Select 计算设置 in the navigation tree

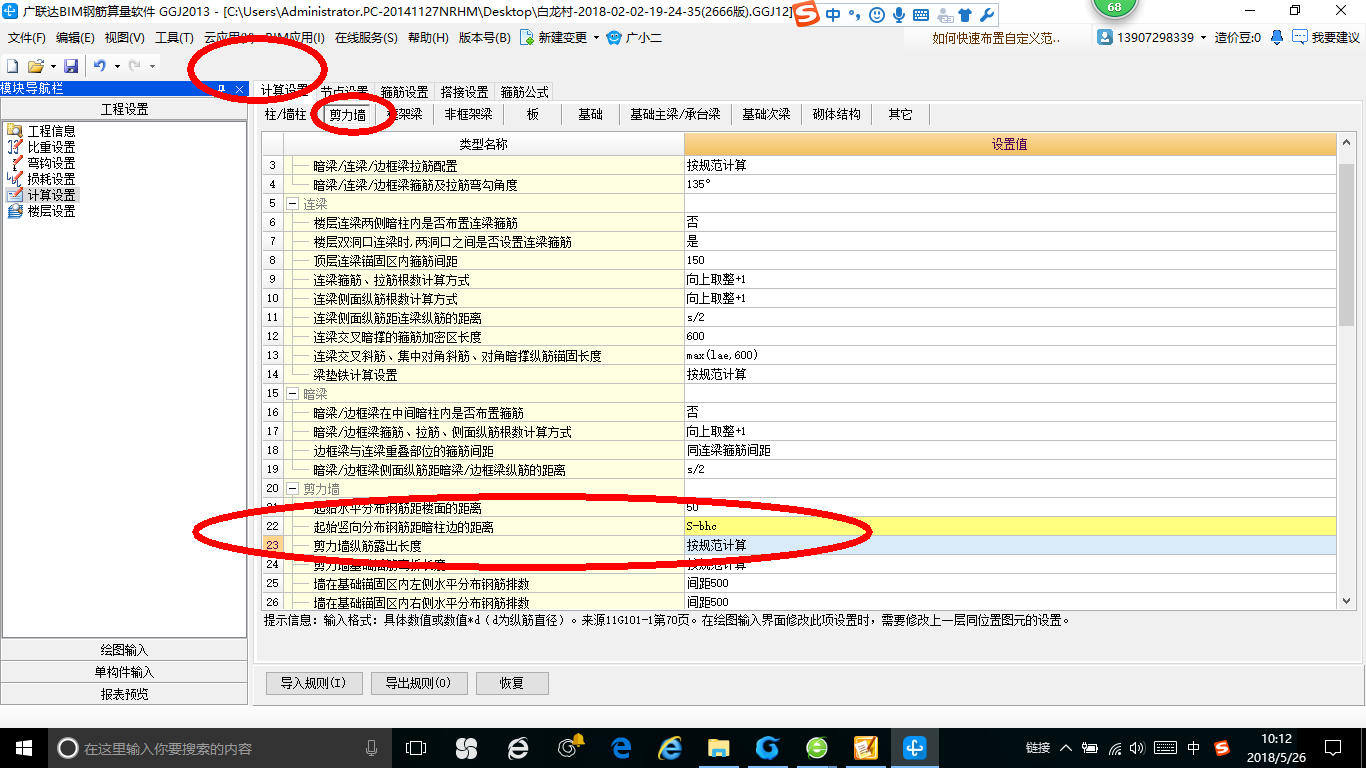(x=51, y=195)
